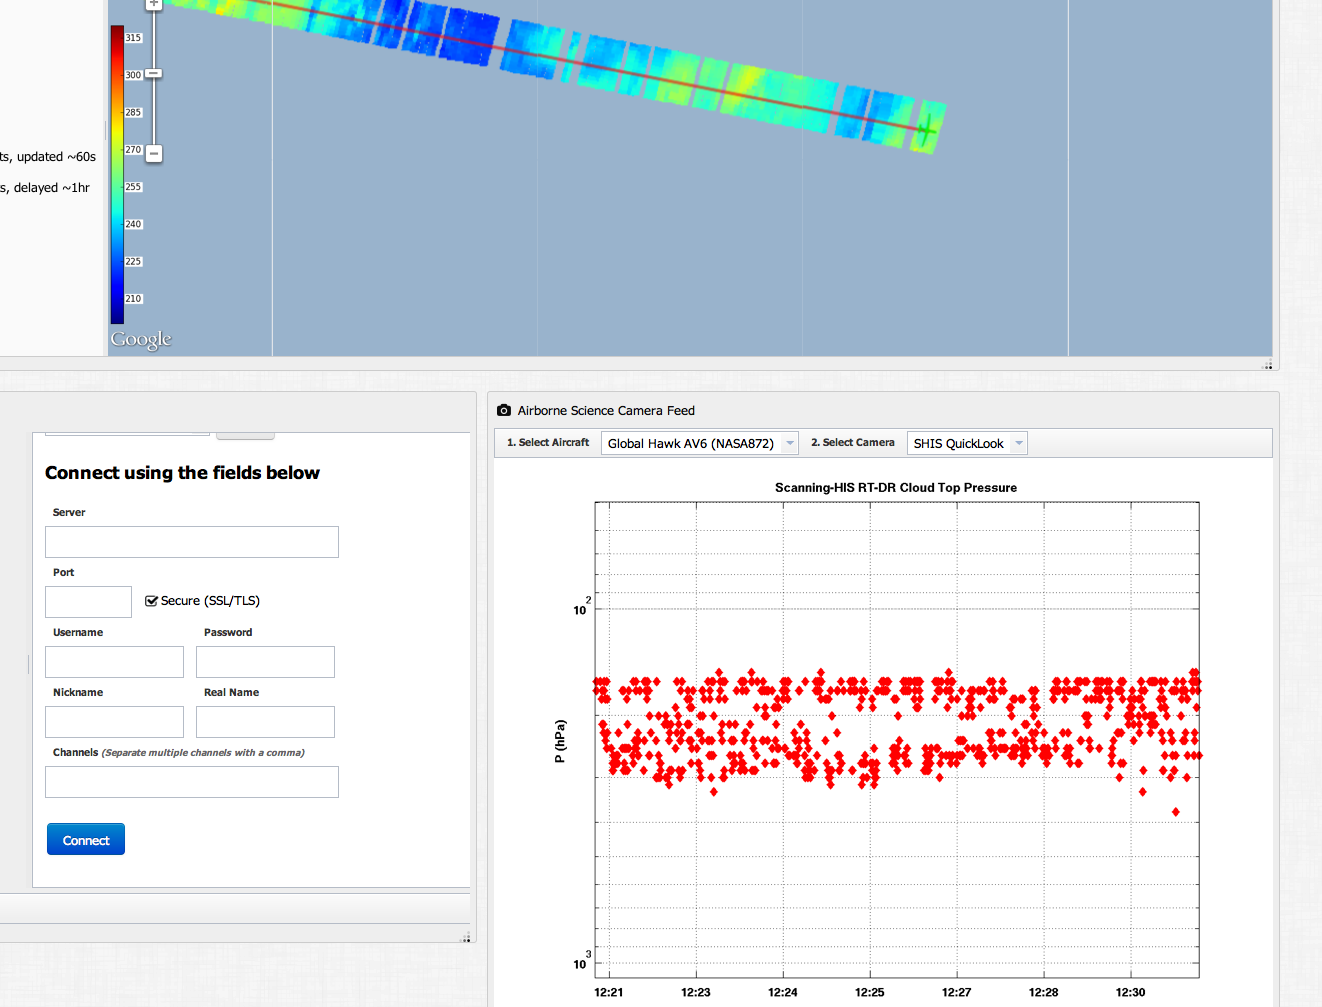This screenshot has height=1007, width=1322.
Task: Click the map zoom-in plus button
Action: click(154, 4)
